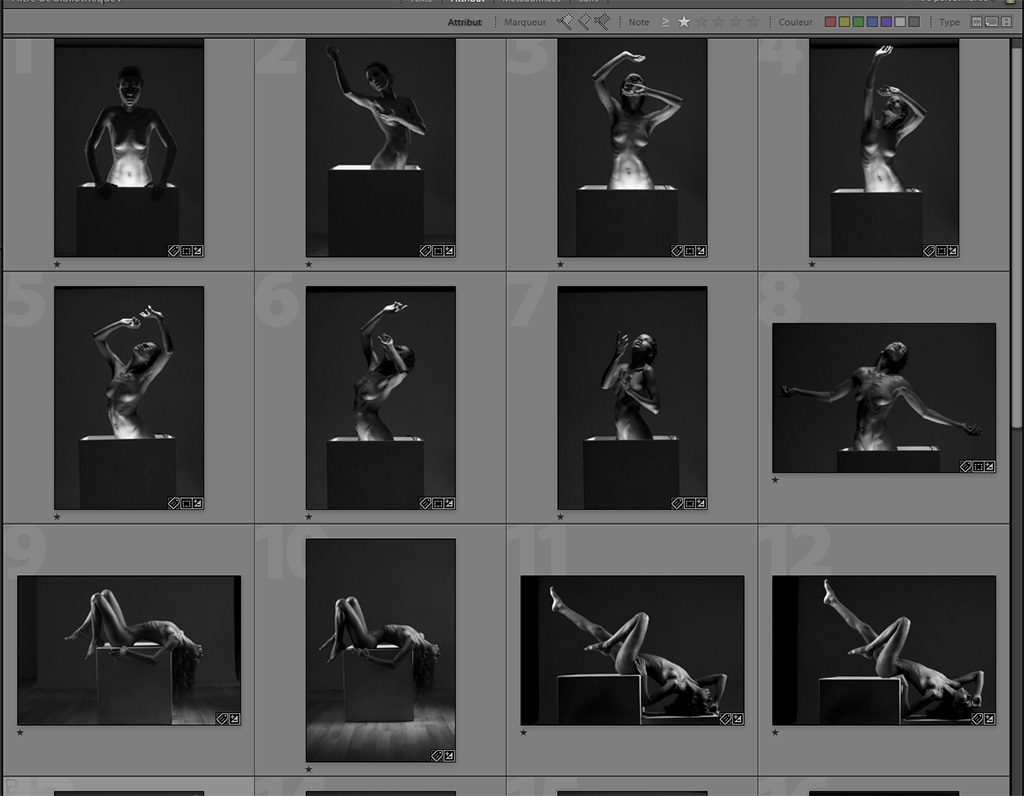The width and height of the screenshot is (1024, 796).
Task: Open keyword tag badge on photo 9
Action: point(222,719)
